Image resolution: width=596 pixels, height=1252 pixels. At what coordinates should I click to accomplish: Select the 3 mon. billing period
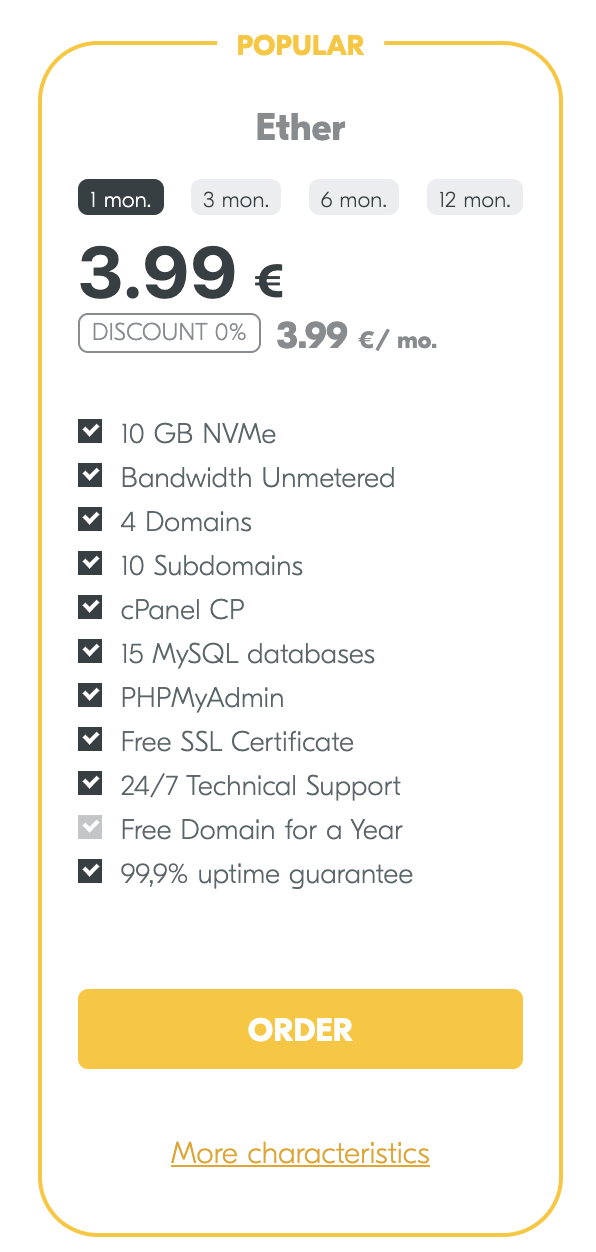(x=236, y=198)
